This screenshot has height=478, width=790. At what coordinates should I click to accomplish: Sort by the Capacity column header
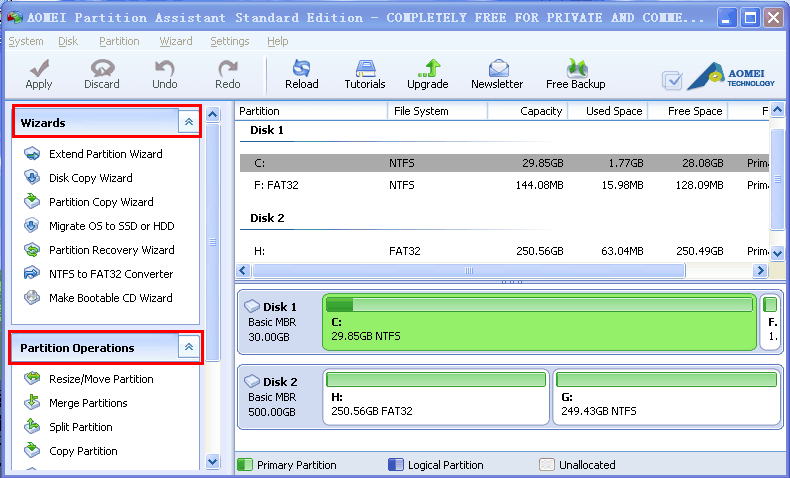[528, 111]
